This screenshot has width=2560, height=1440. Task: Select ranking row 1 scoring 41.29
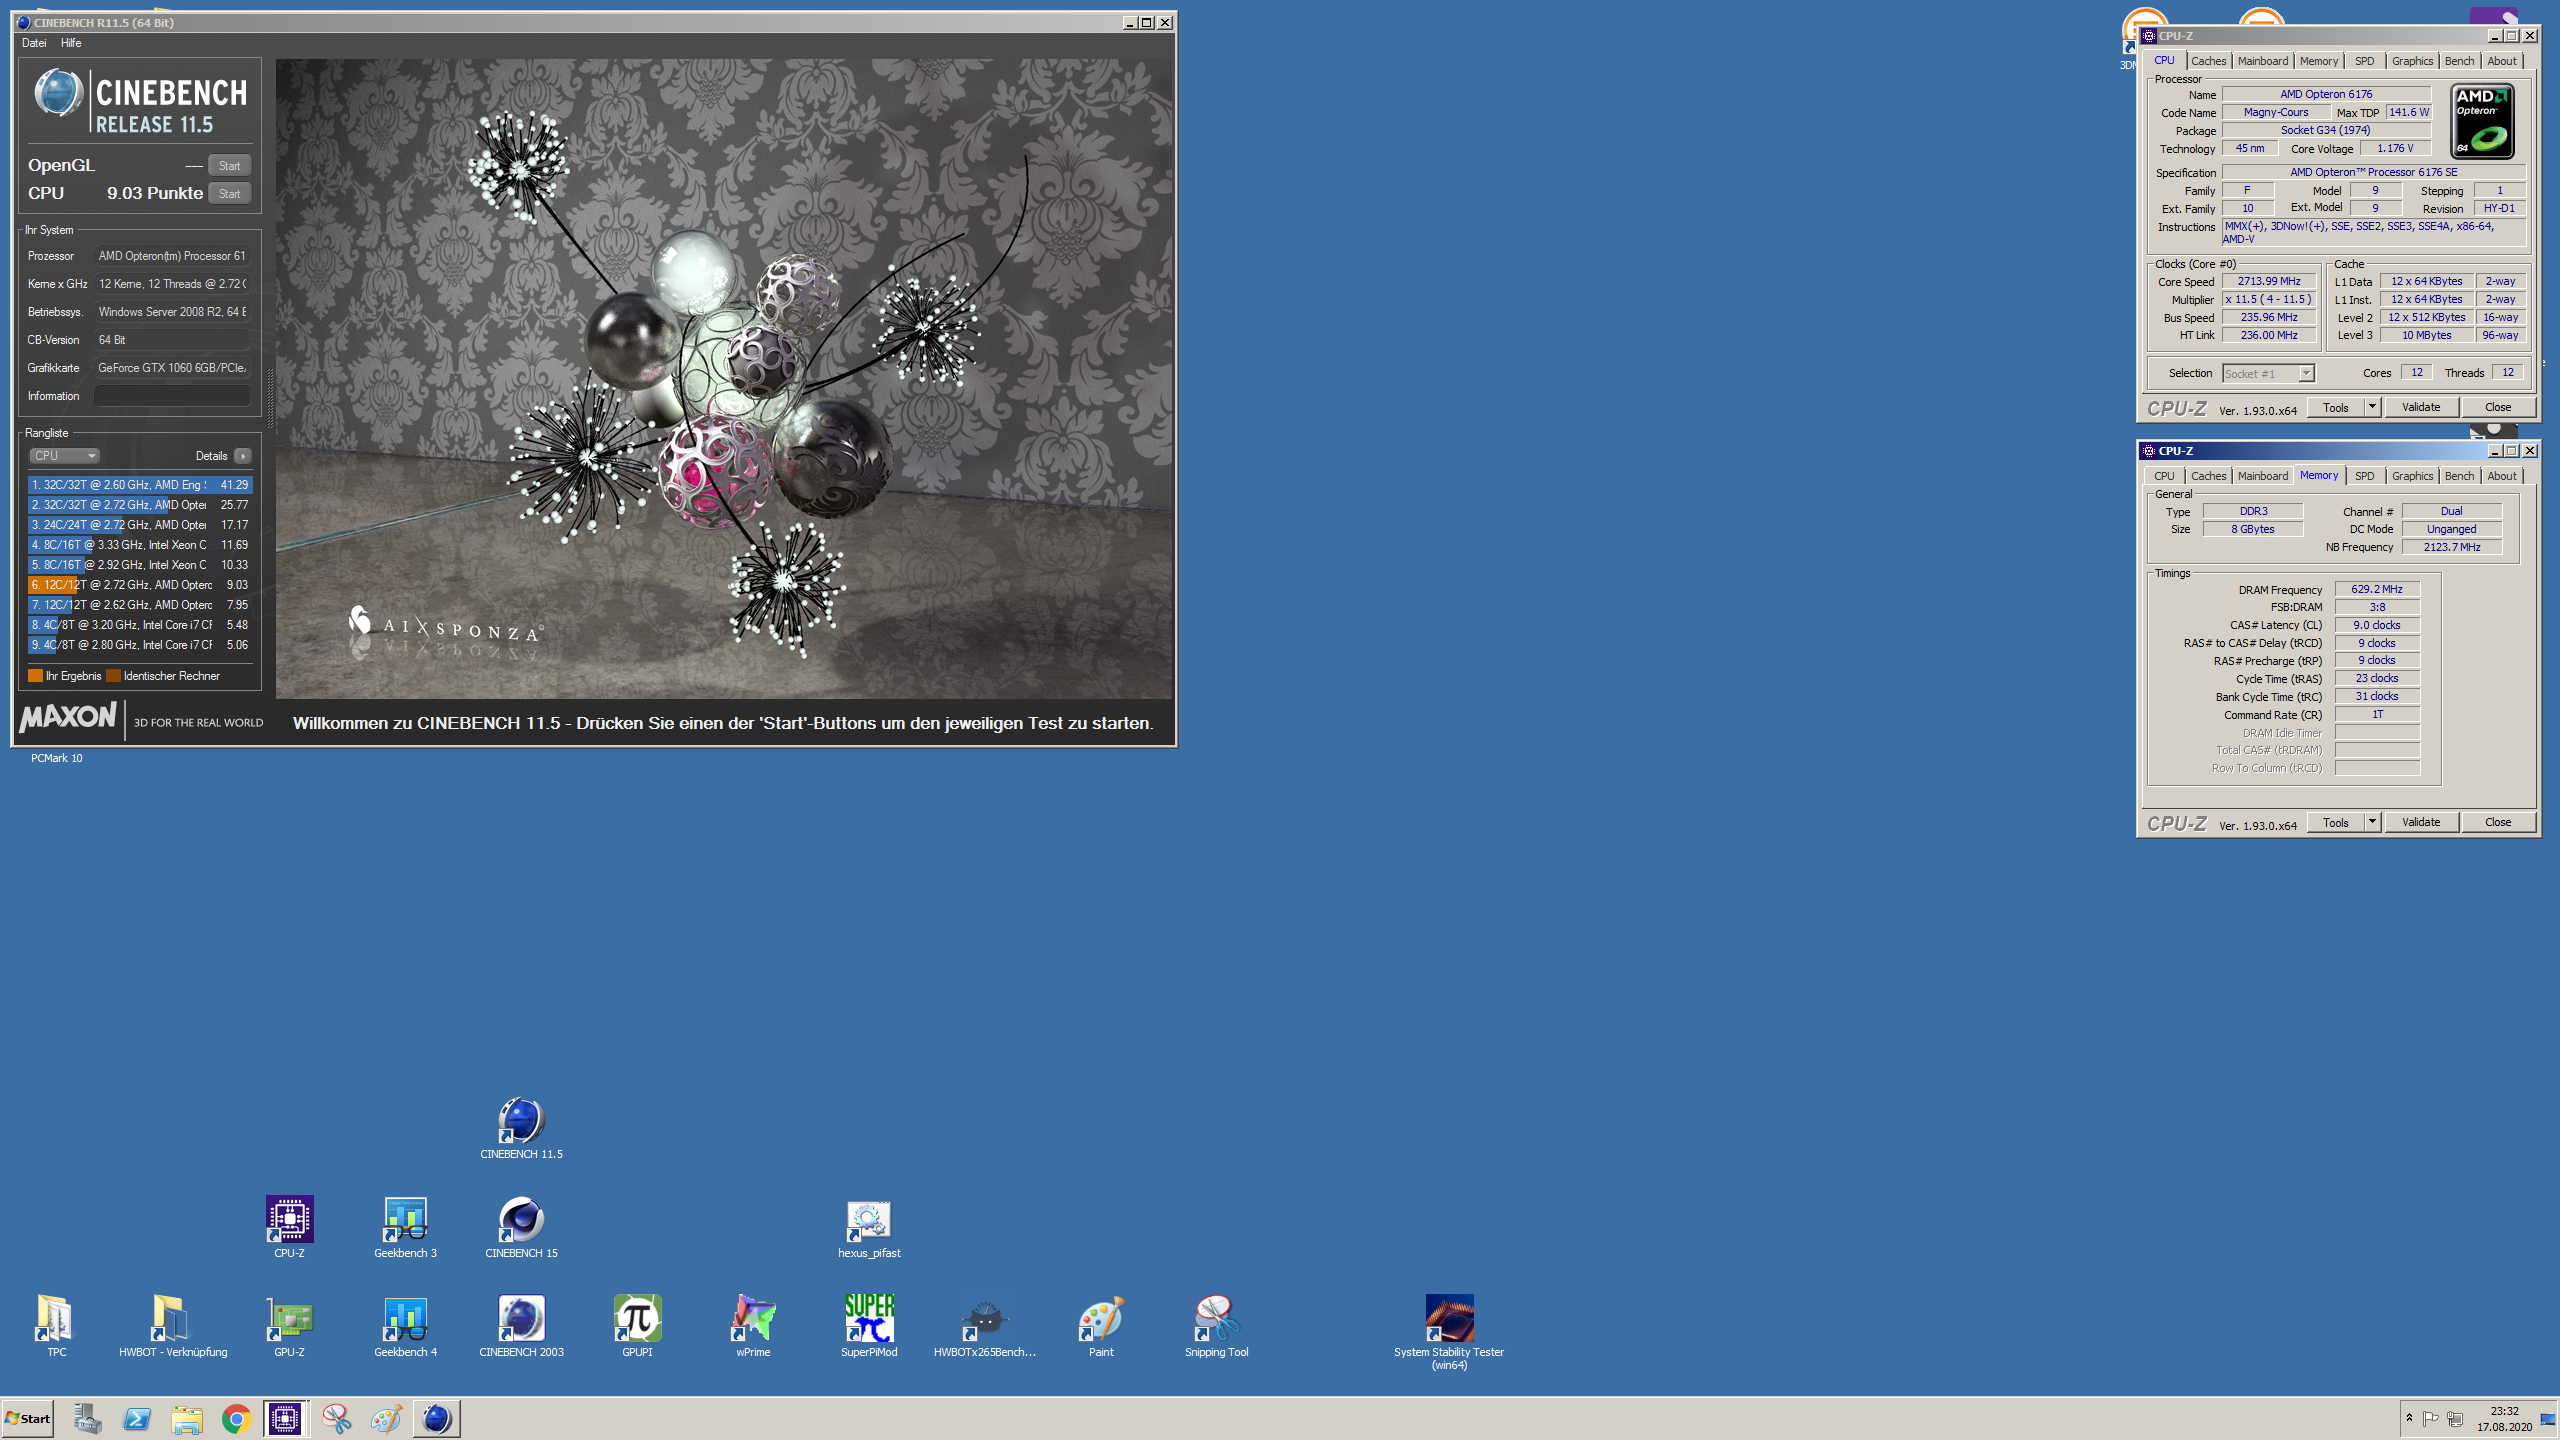coord(140,485)
